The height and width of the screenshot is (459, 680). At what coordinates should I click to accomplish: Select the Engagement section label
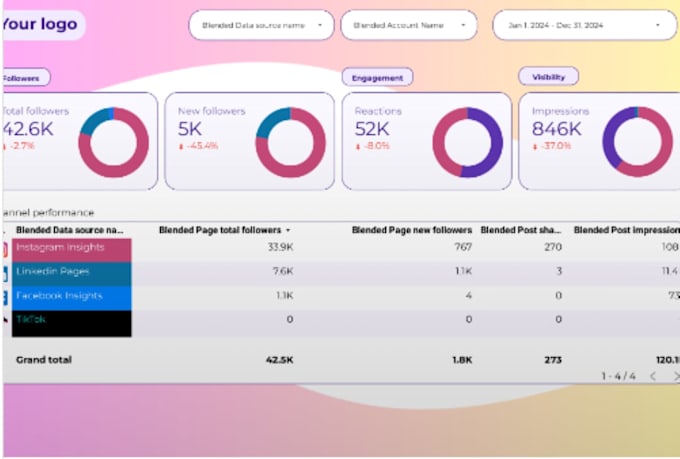377,78
